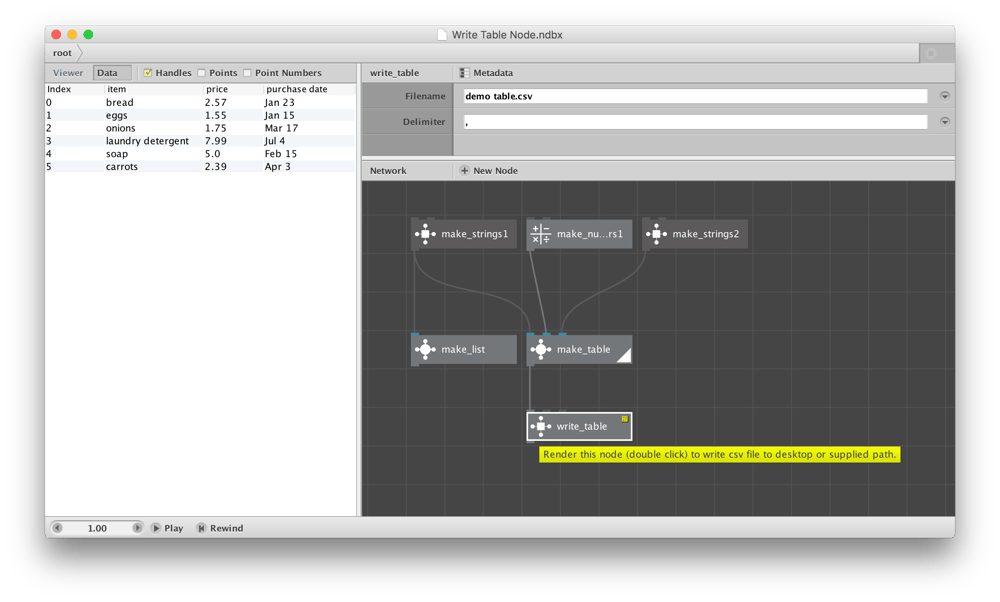
Task: Select the write_table node icon
Action: click(541, 426)
